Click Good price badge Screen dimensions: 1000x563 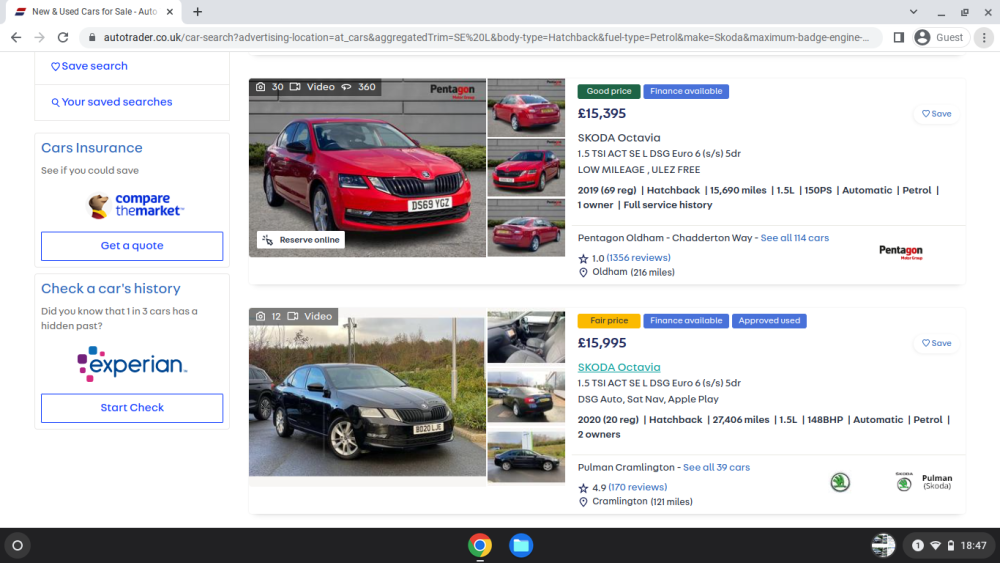608,91
